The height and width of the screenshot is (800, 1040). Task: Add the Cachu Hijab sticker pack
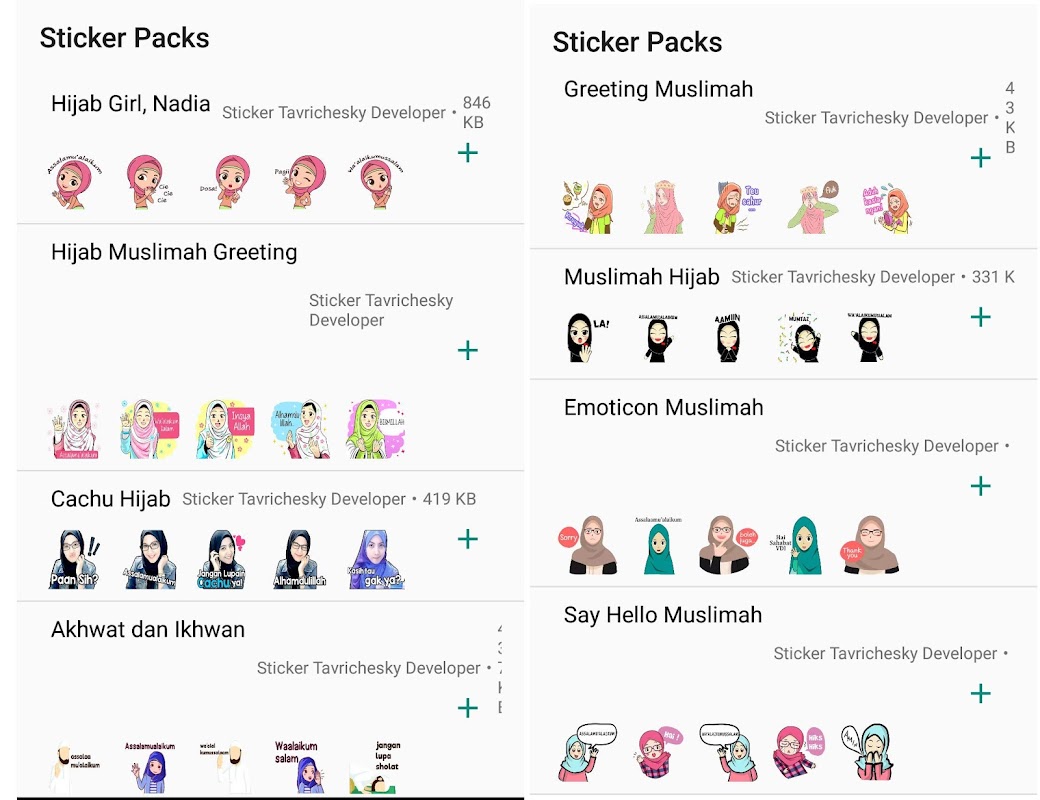pos(468,539)
